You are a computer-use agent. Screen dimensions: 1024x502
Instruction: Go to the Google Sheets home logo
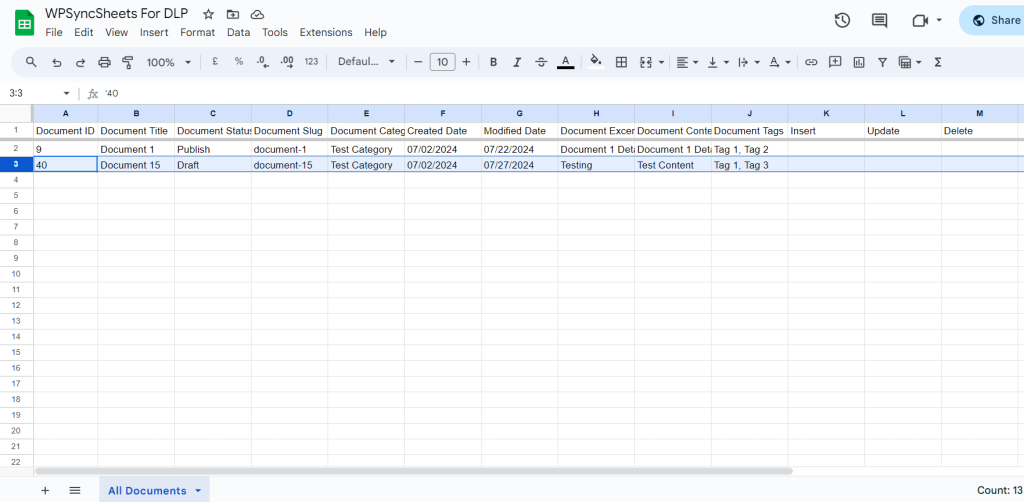pyautogui.click(x=25, y=23)
